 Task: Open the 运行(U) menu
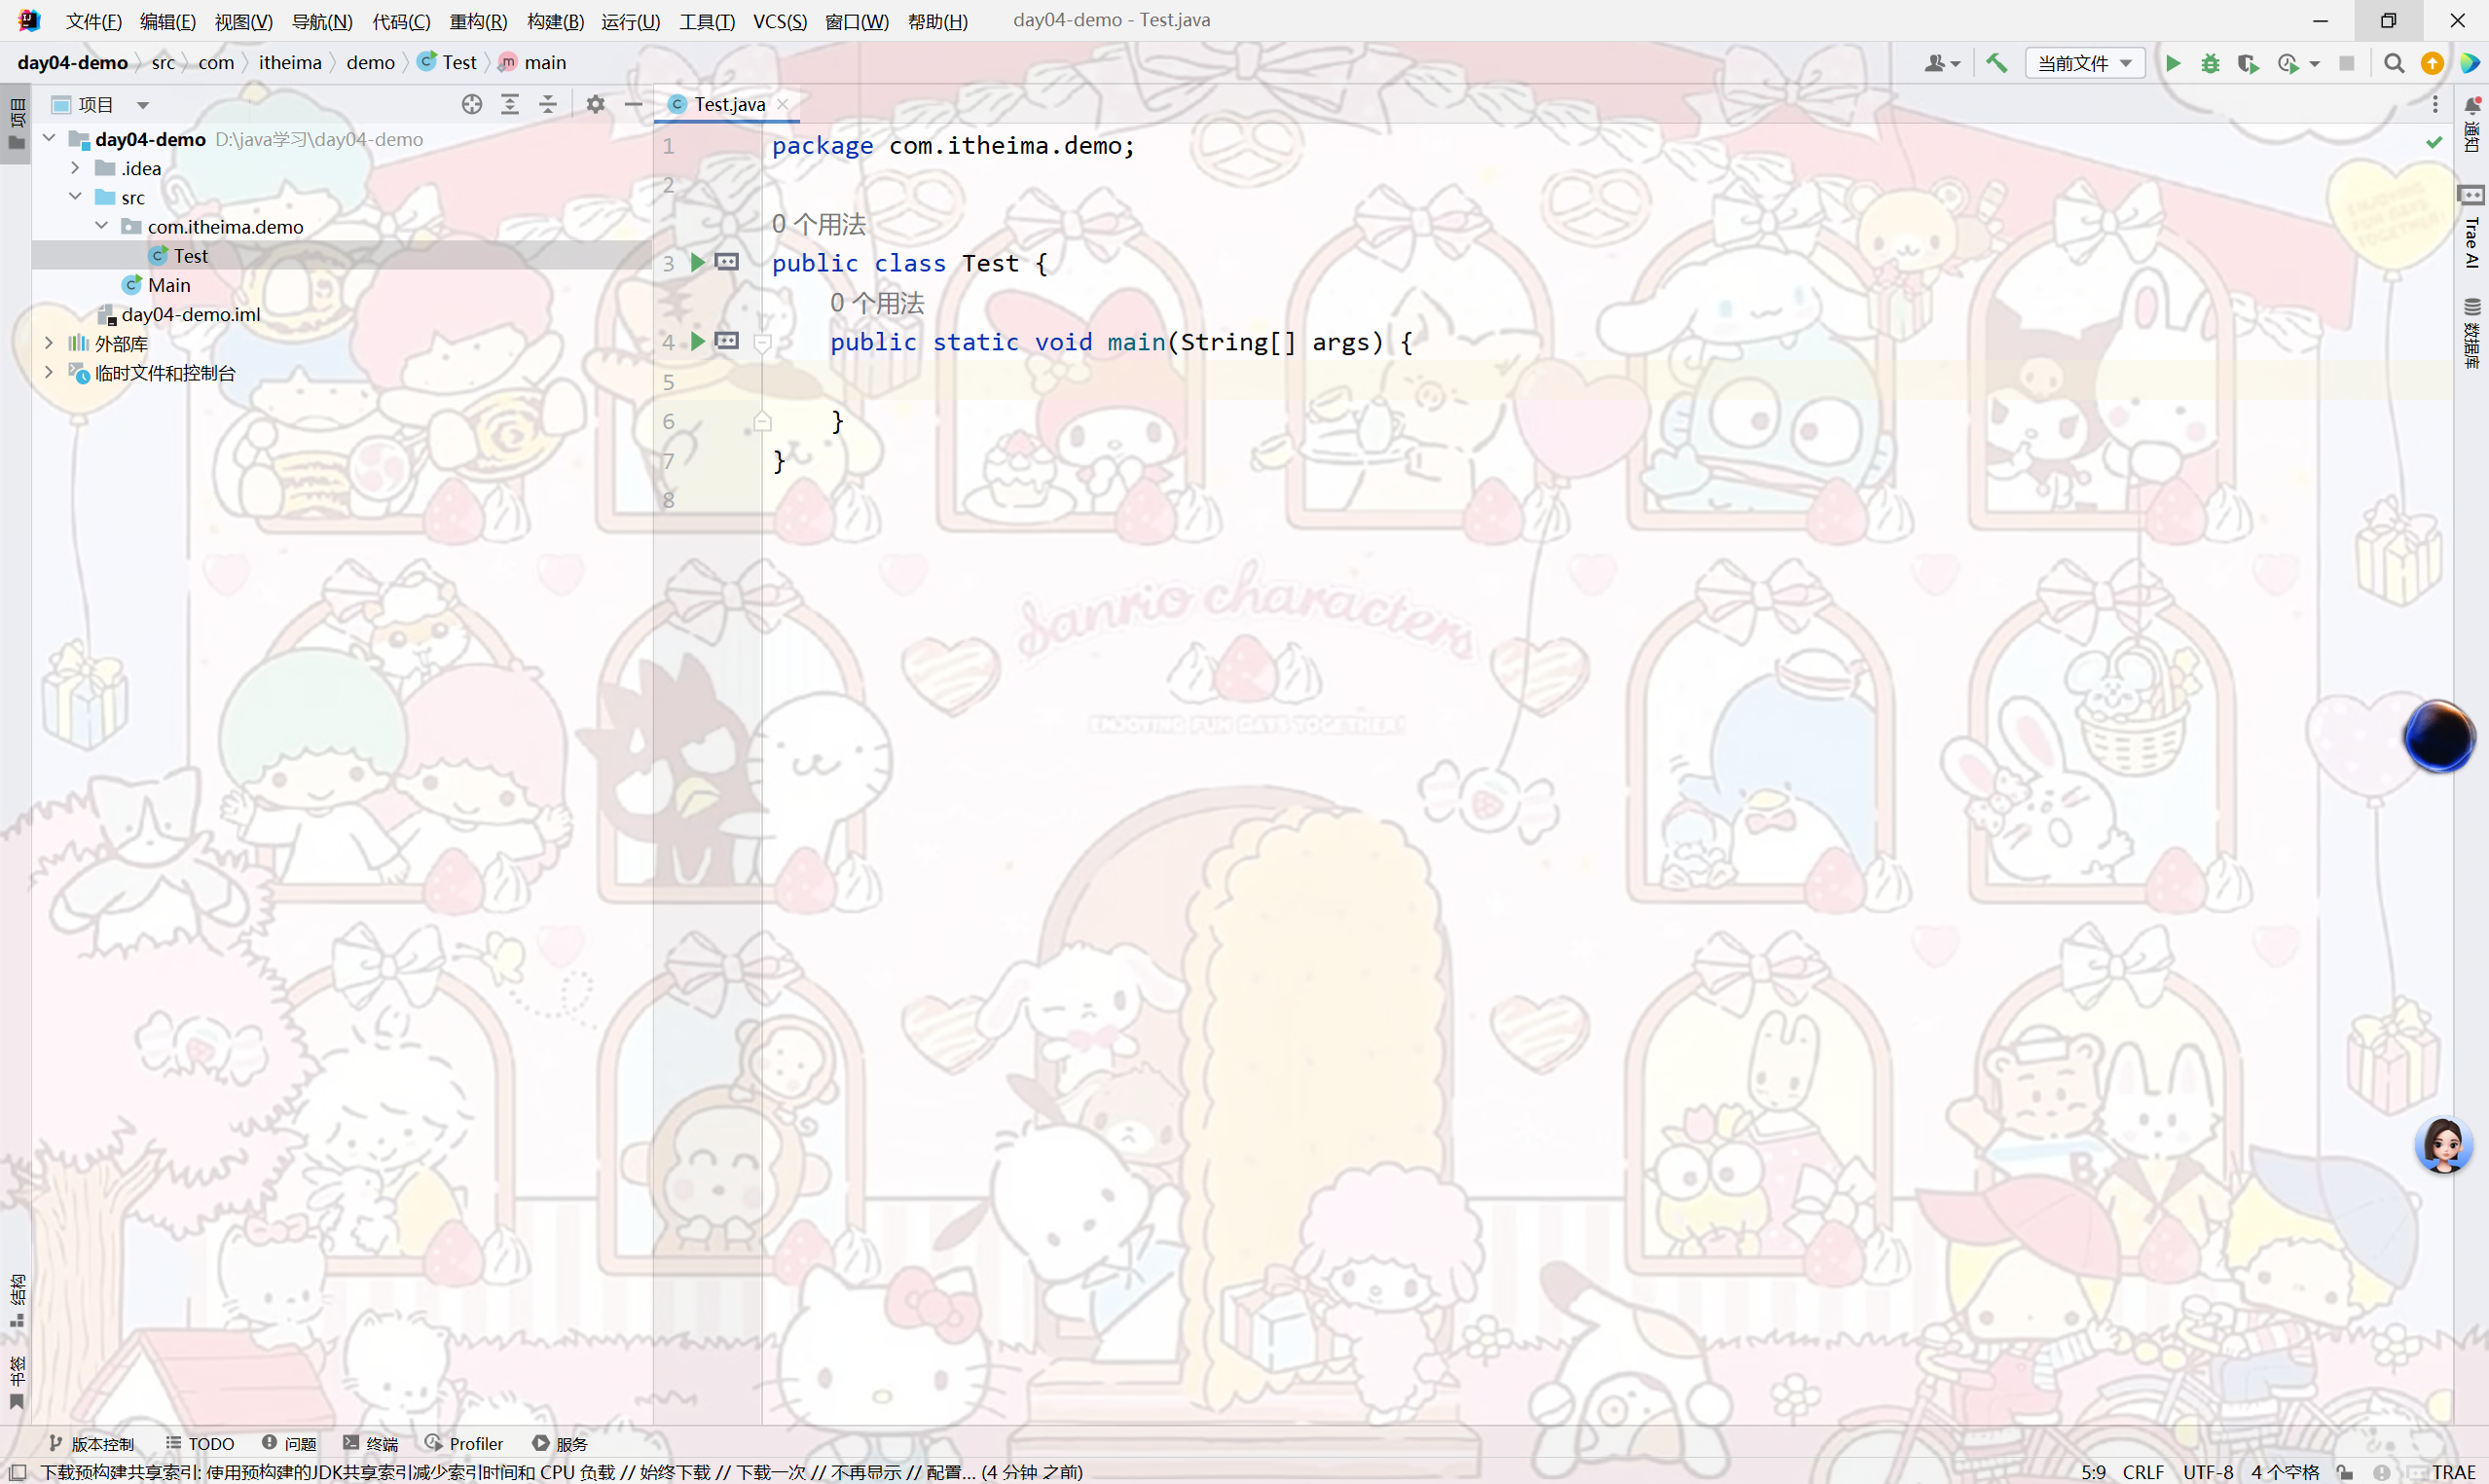click(x=630, y=21)
